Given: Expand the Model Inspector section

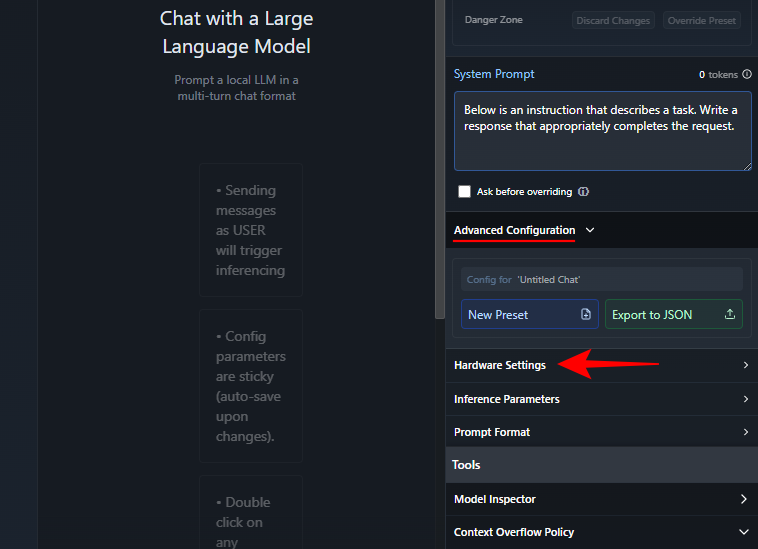Looking at the screenshot, I should 601,499.
